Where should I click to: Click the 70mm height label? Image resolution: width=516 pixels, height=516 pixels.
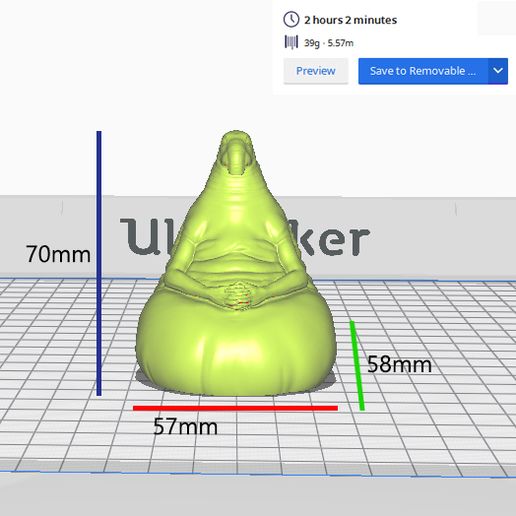pyautogui.click(x=58, y=254)
